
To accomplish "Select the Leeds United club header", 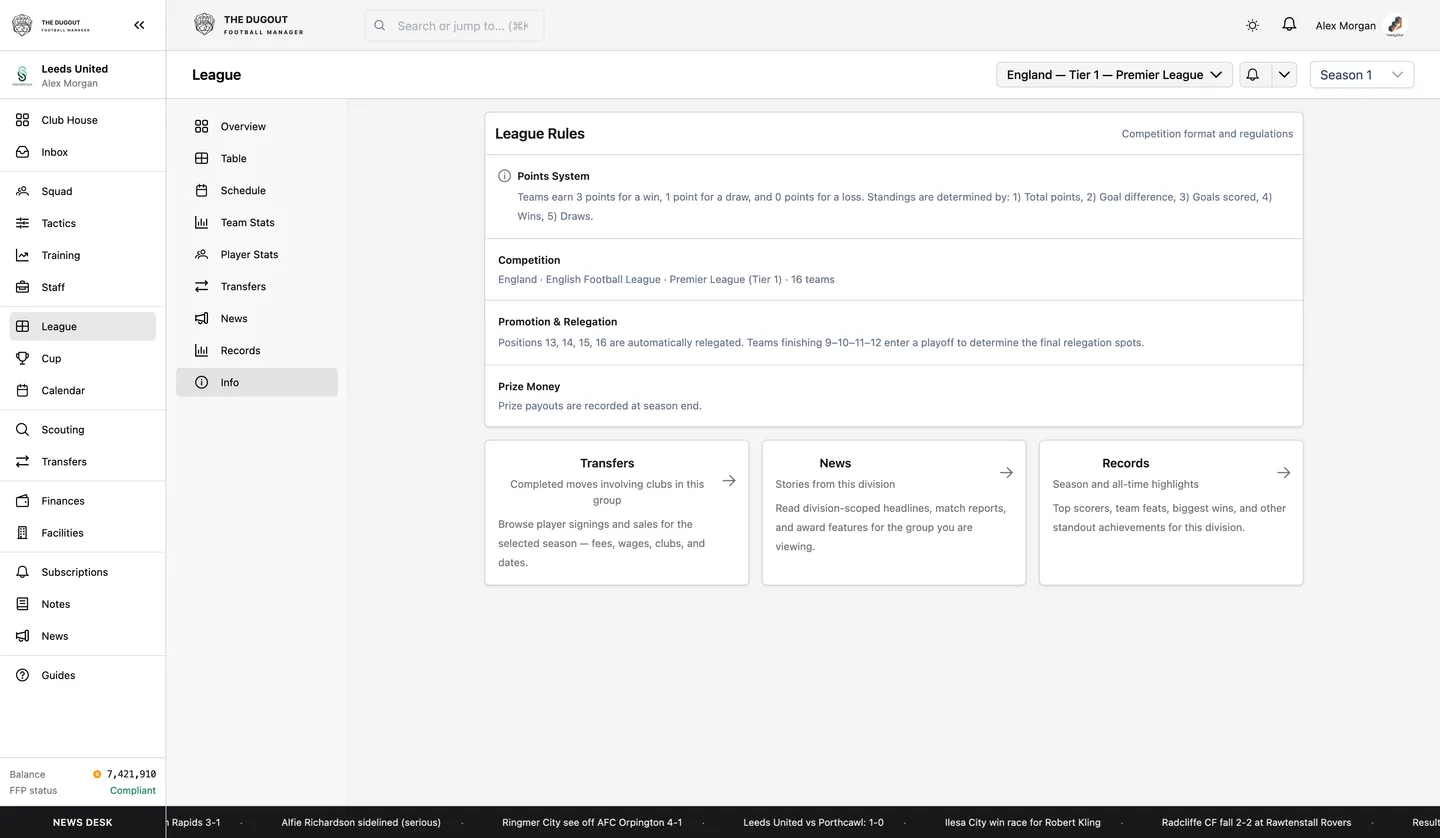I will 83,75.
